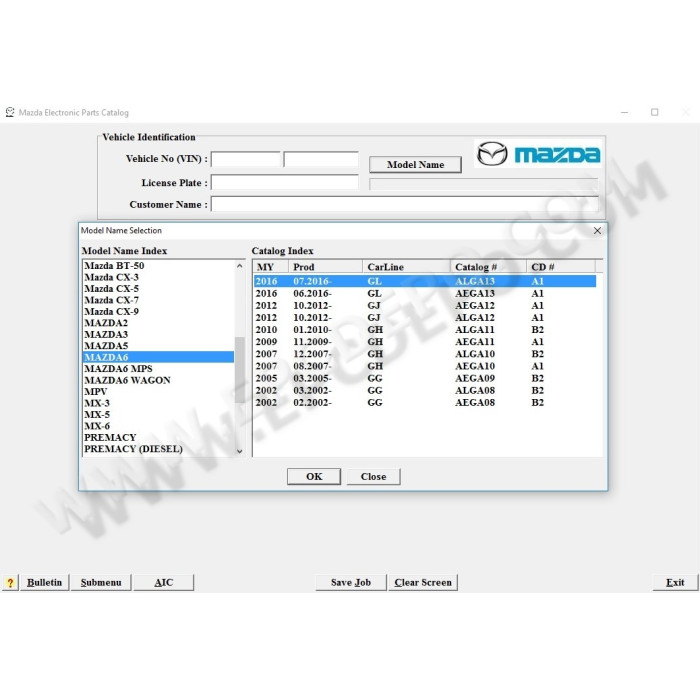Select the highlighted MAZDA6 model

click(158, 357)
